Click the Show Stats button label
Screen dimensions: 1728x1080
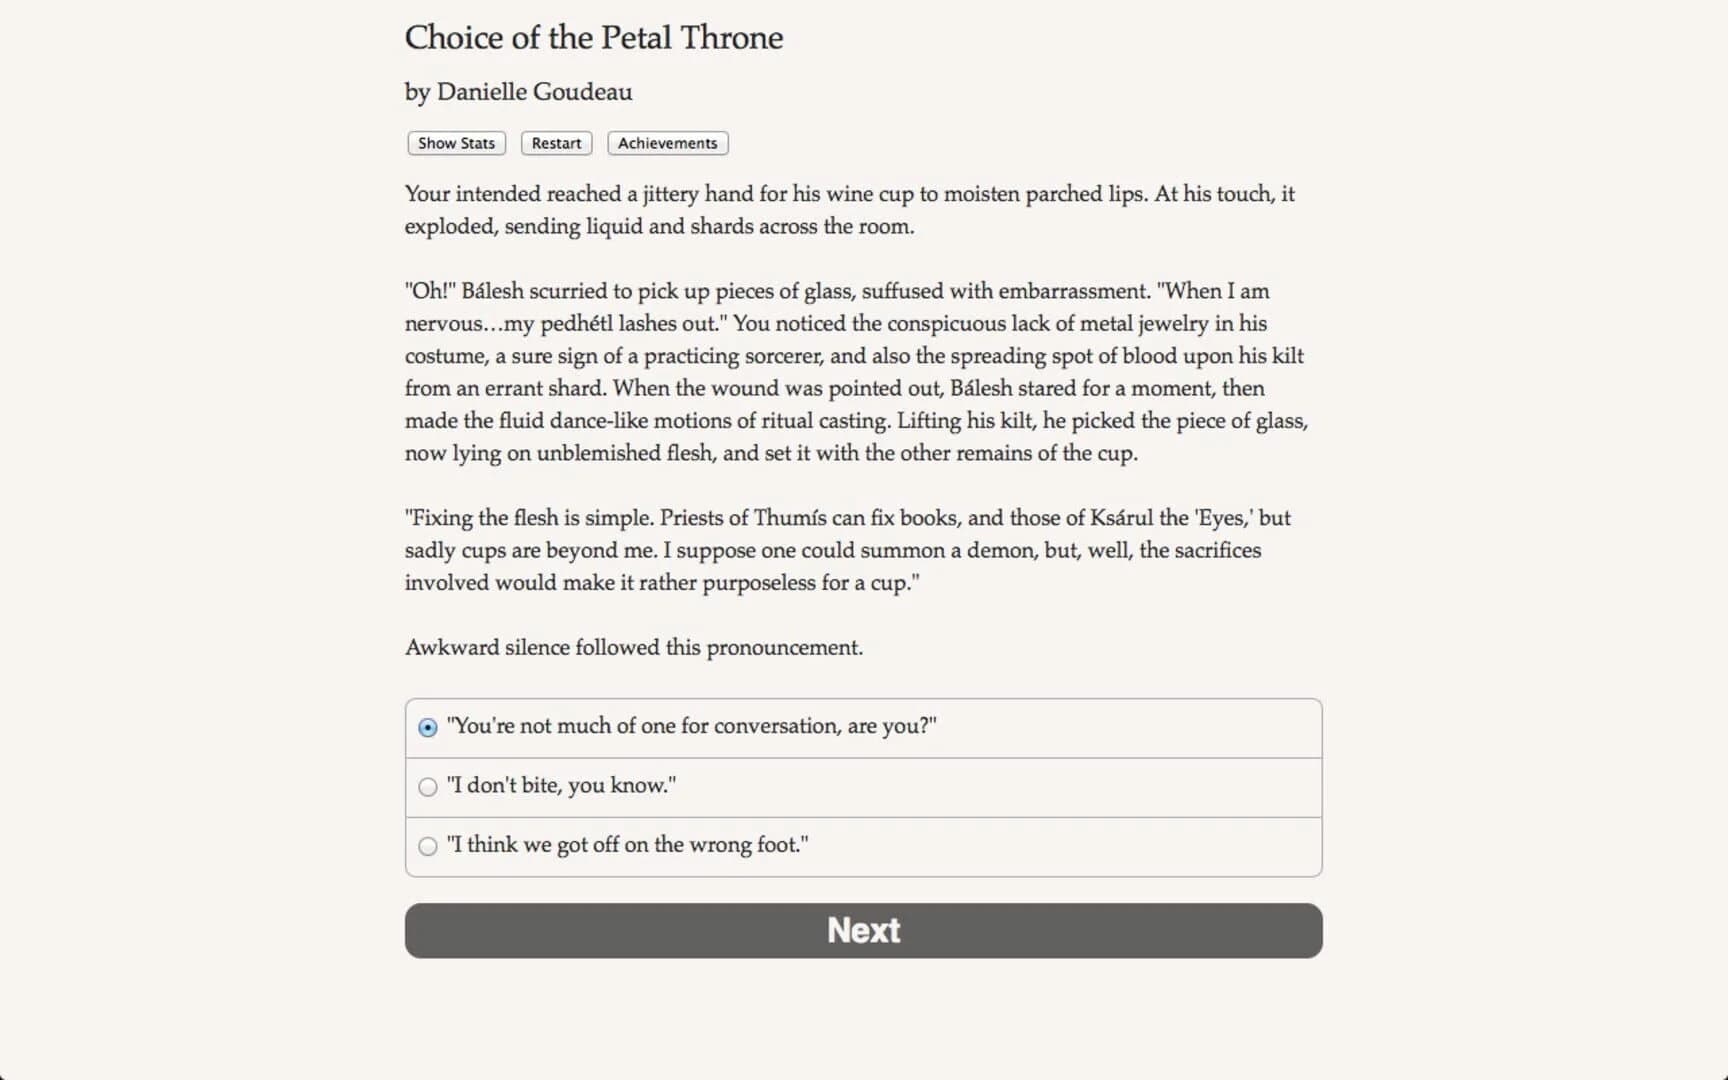pos(456,143)
